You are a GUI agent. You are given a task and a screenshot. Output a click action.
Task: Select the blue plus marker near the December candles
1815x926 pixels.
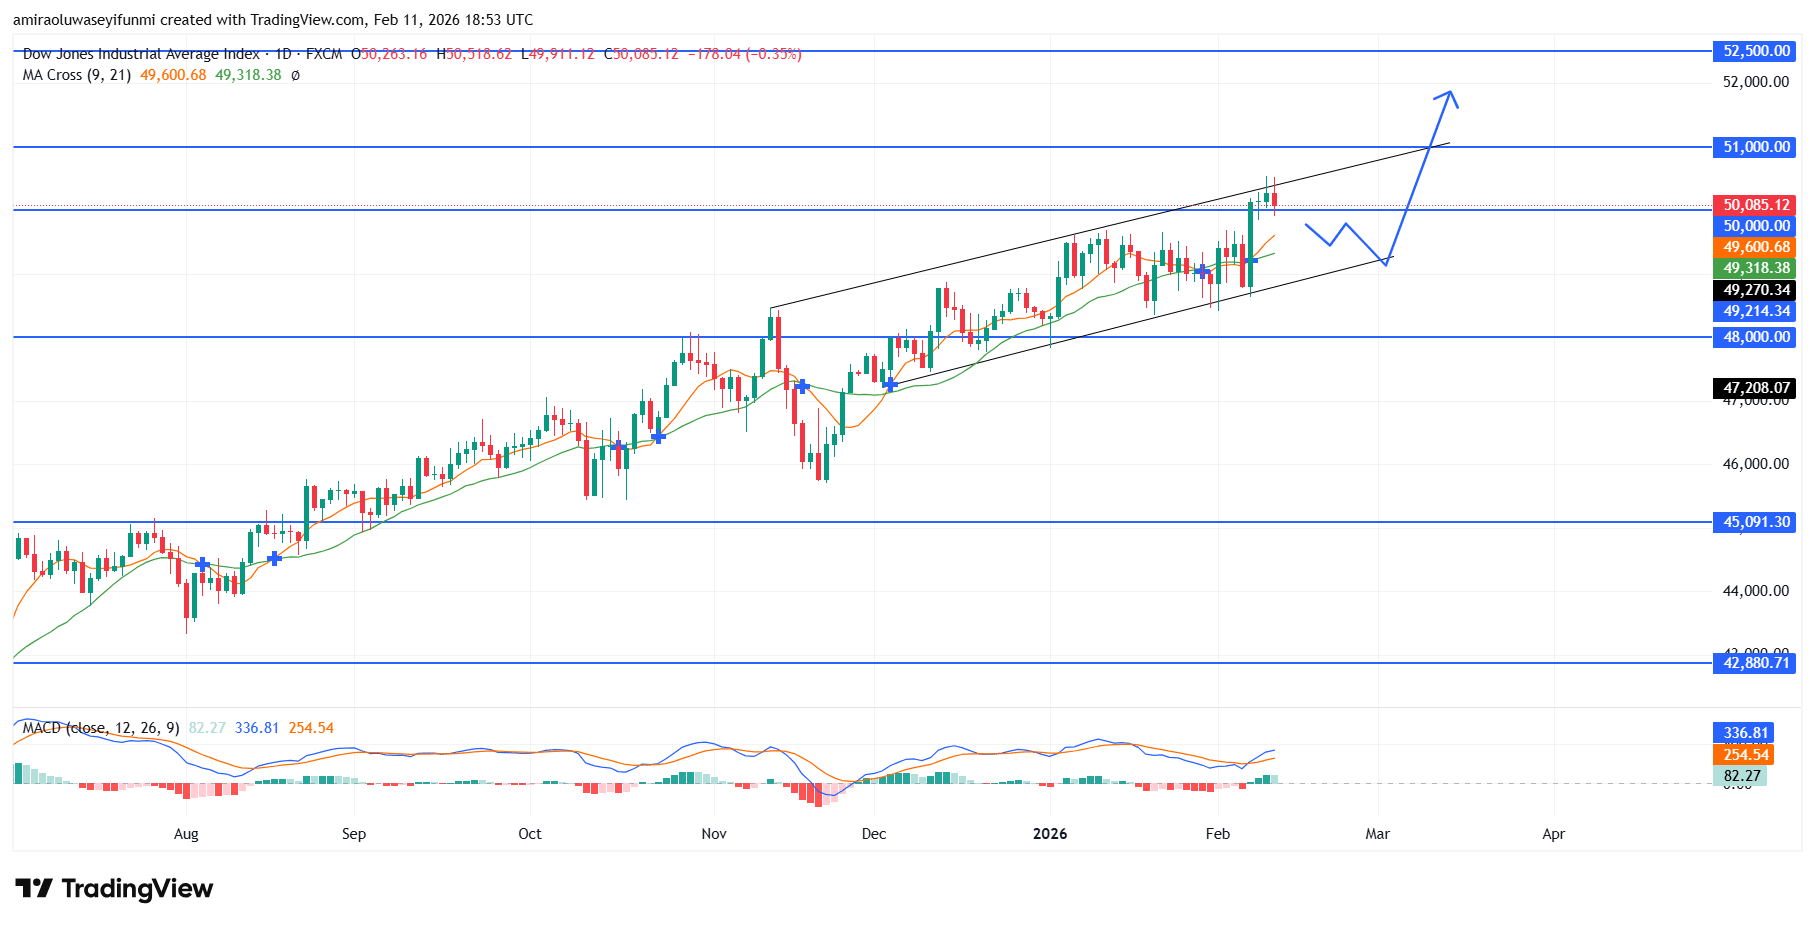pyautogui.click(x=888, y=383)
